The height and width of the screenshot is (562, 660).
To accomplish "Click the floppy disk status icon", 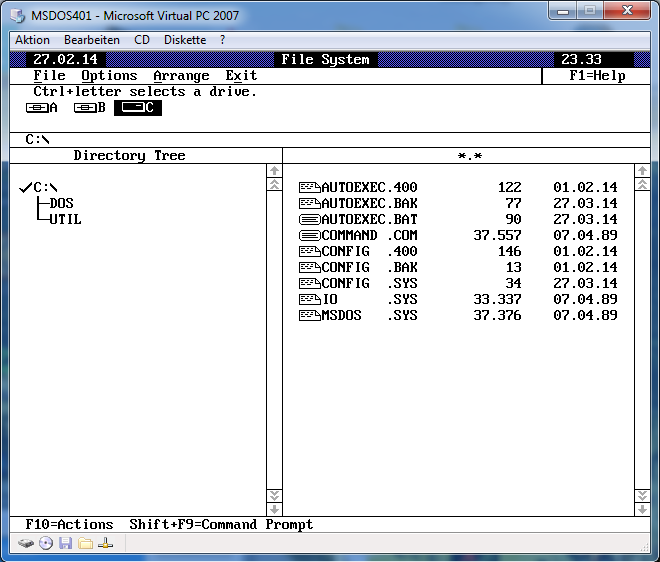I will pyautogui.click(x=65, y=543).
